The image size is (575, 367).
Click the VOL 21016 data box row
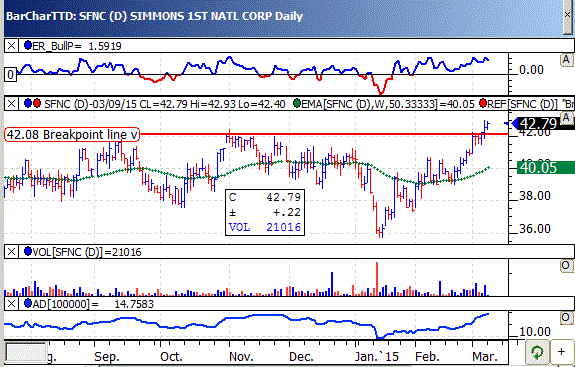coord(265,227)
